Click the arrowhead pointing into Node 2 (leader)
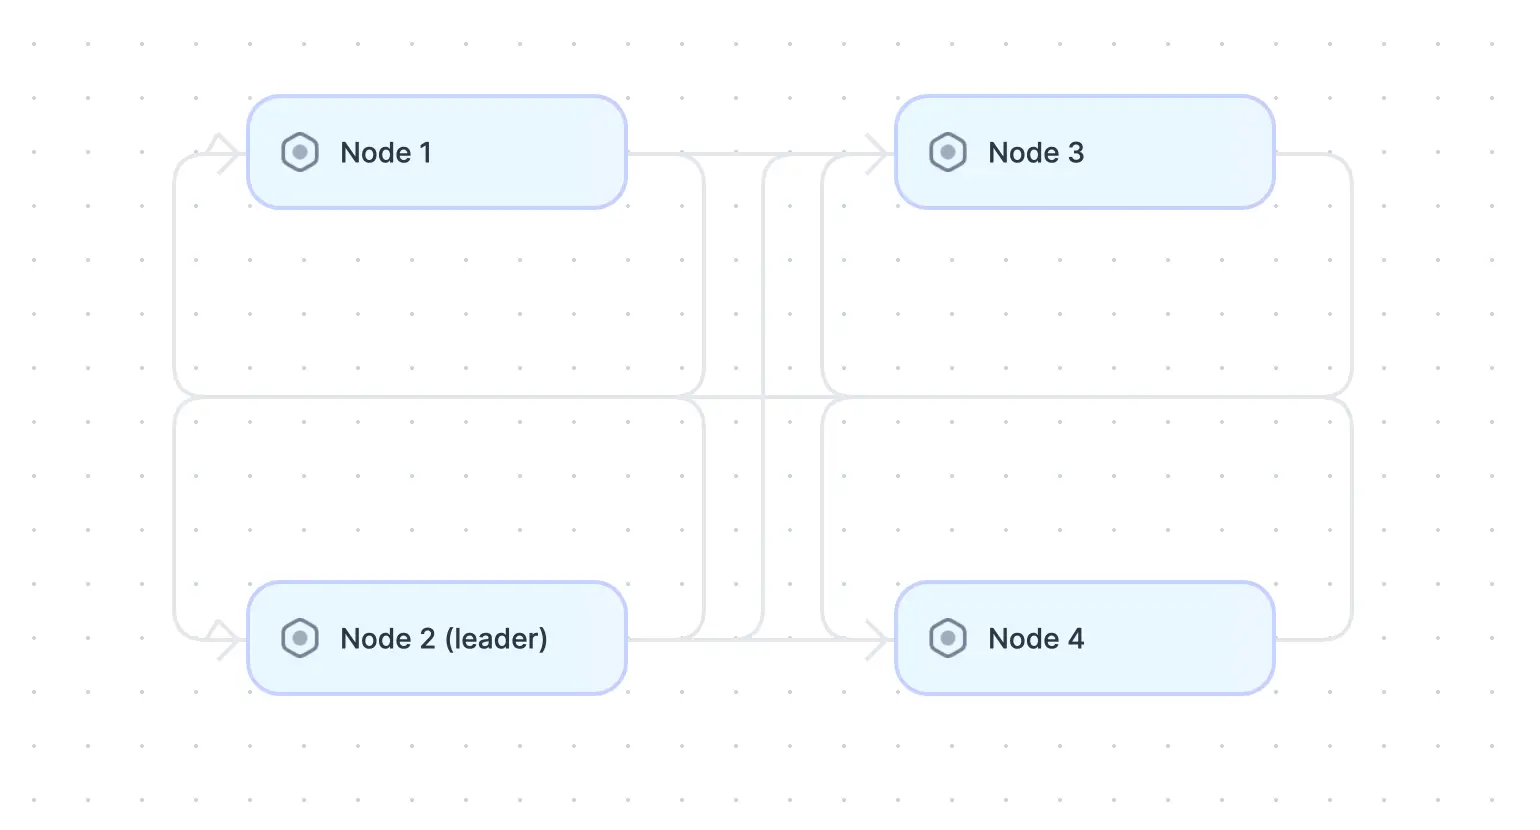Viewport: 1540px width, 830px height. [228, 640]
